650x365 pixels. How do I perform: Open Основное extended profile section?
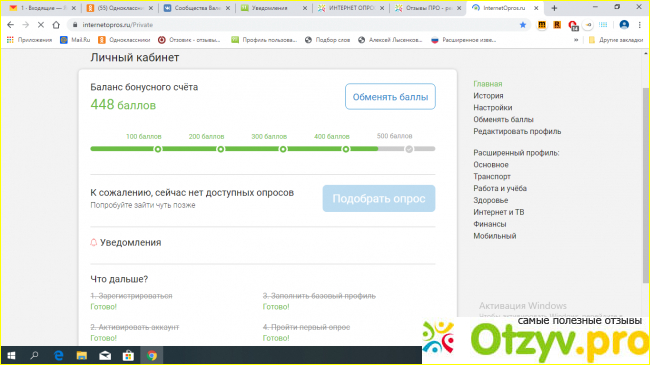coord(491,165)
